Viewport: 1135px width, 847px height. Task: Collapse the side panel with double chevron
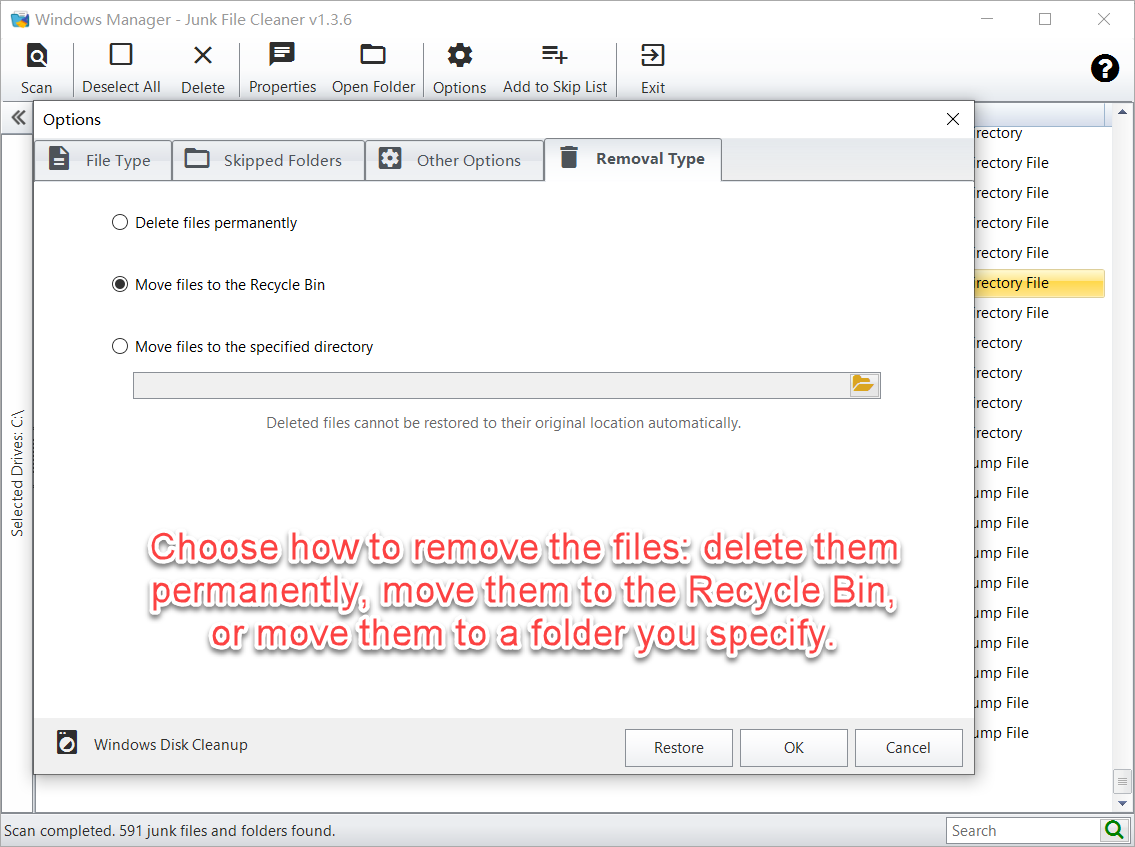coord(18,118)
